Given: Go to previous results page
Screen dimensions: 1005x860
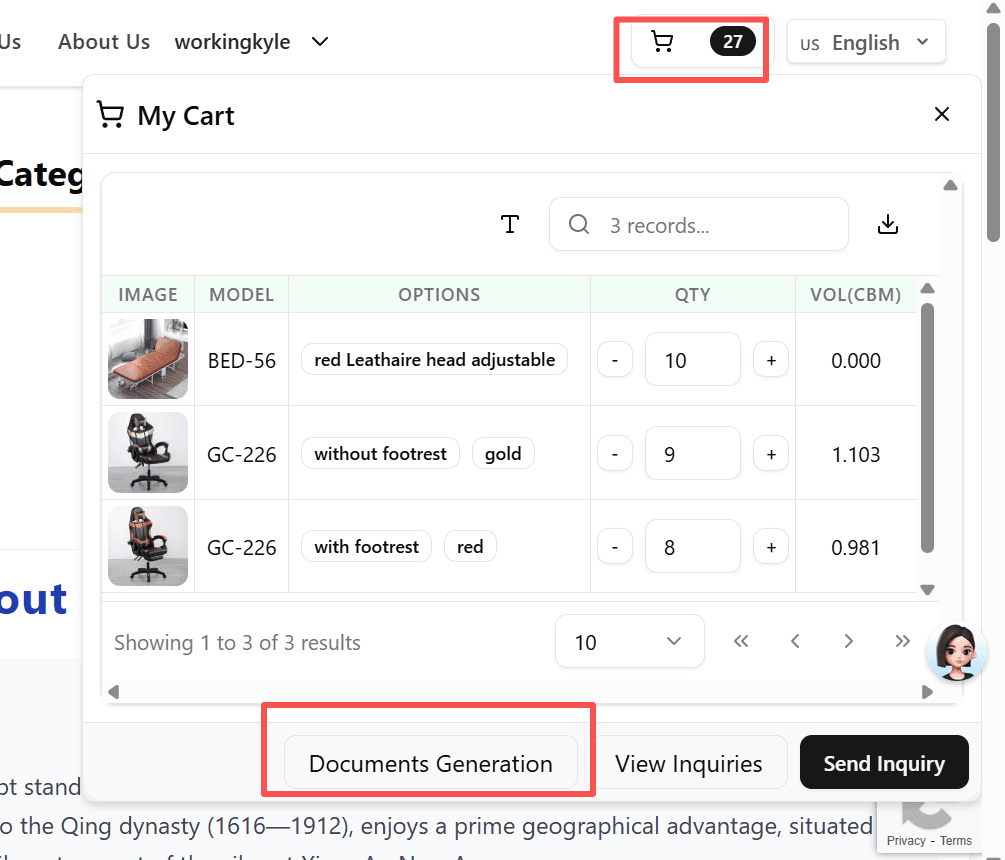Looking at the screenshot, I should pos(795,641).
